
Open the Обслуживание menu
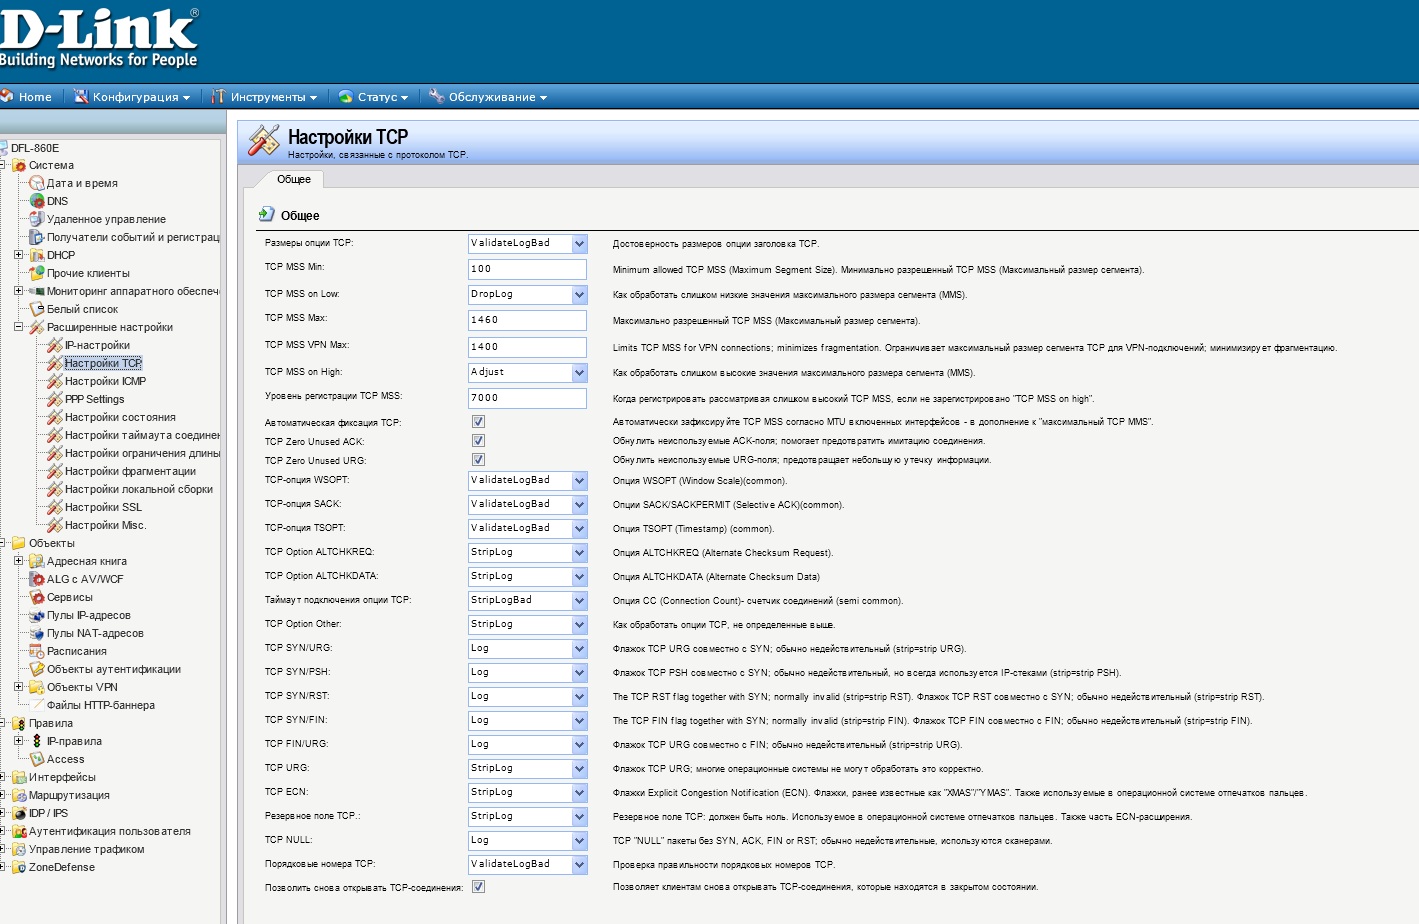pos(490,97)
